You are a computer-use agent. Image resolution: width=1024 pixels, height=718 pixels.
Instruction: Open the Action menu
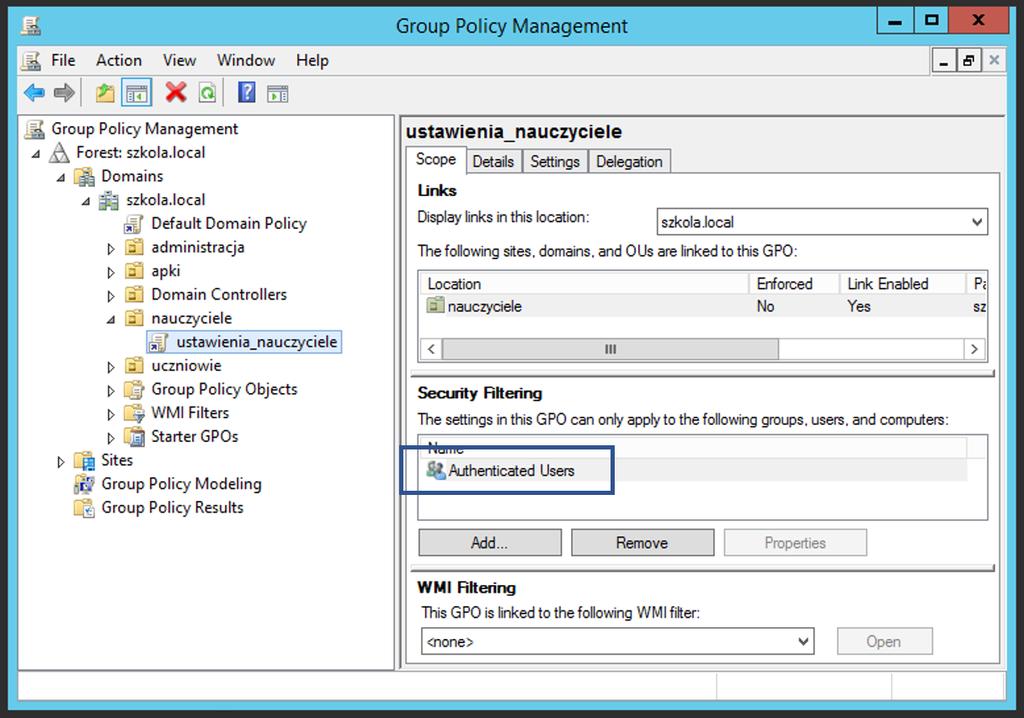(x=119, y=60)
